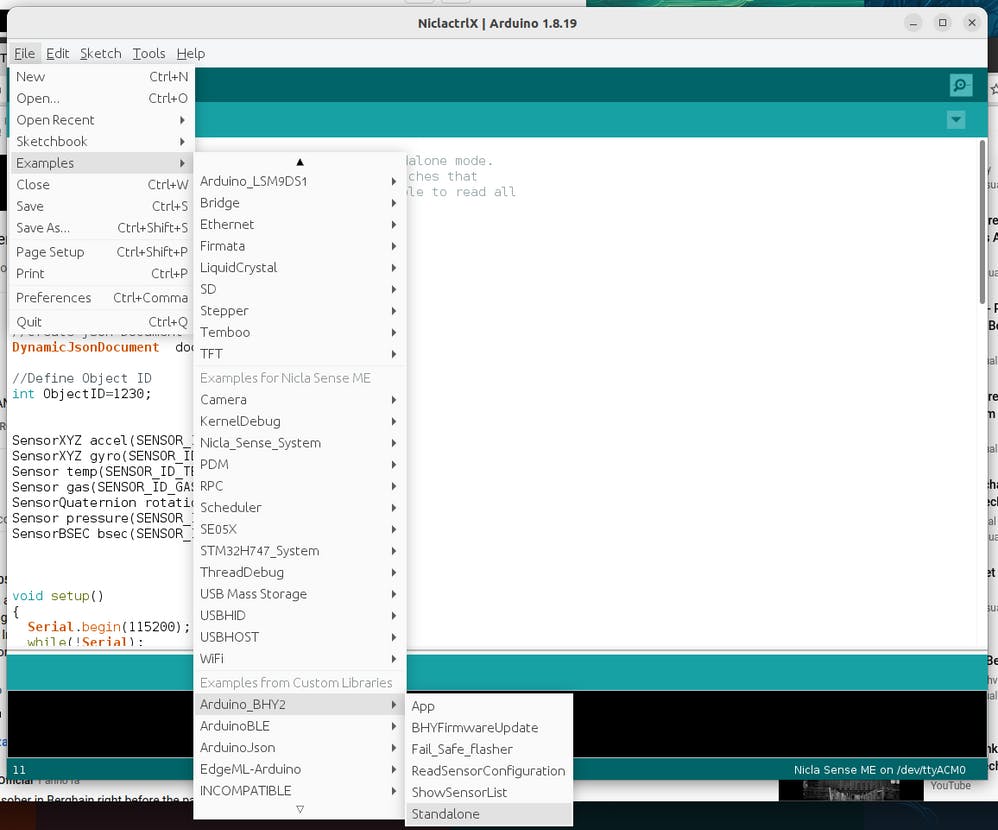
Task: Open the App example sketch
Action: tap(489, 707)
